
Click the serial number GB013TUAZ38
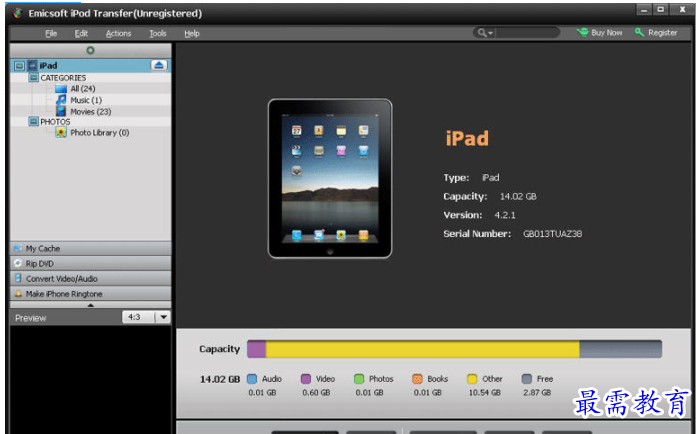point(553,233)
